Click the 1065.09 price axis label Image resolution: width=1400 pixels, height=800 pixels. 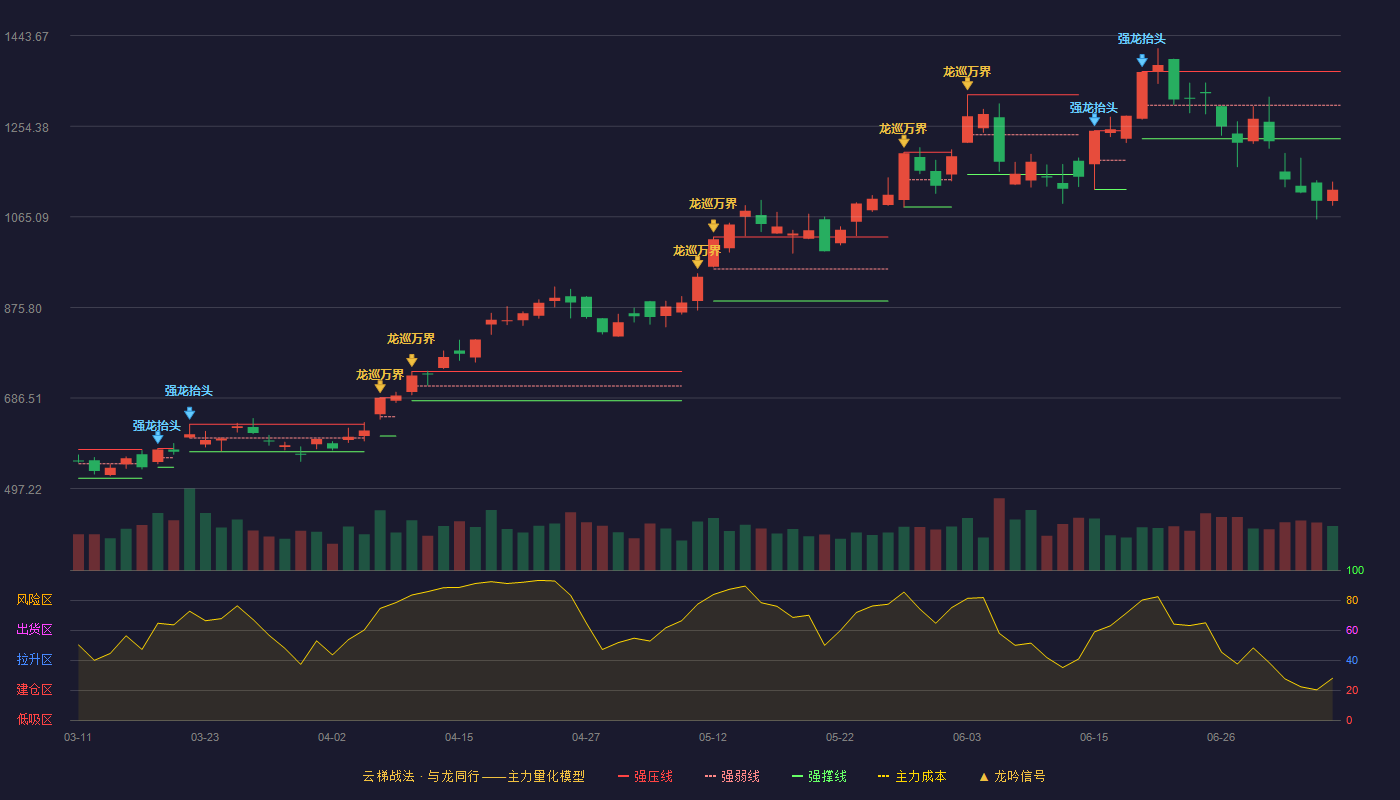click(26, 218)
